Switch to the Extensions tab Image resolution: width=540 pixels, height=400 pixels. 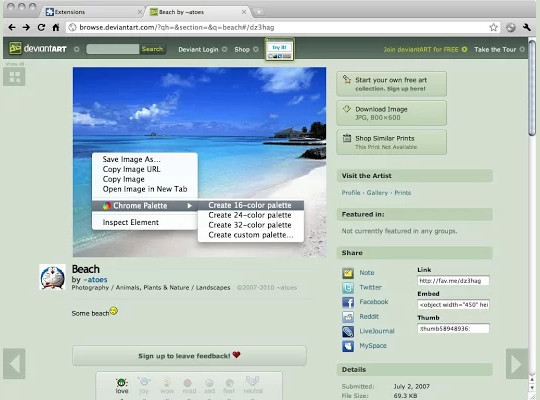coord(93,12)
